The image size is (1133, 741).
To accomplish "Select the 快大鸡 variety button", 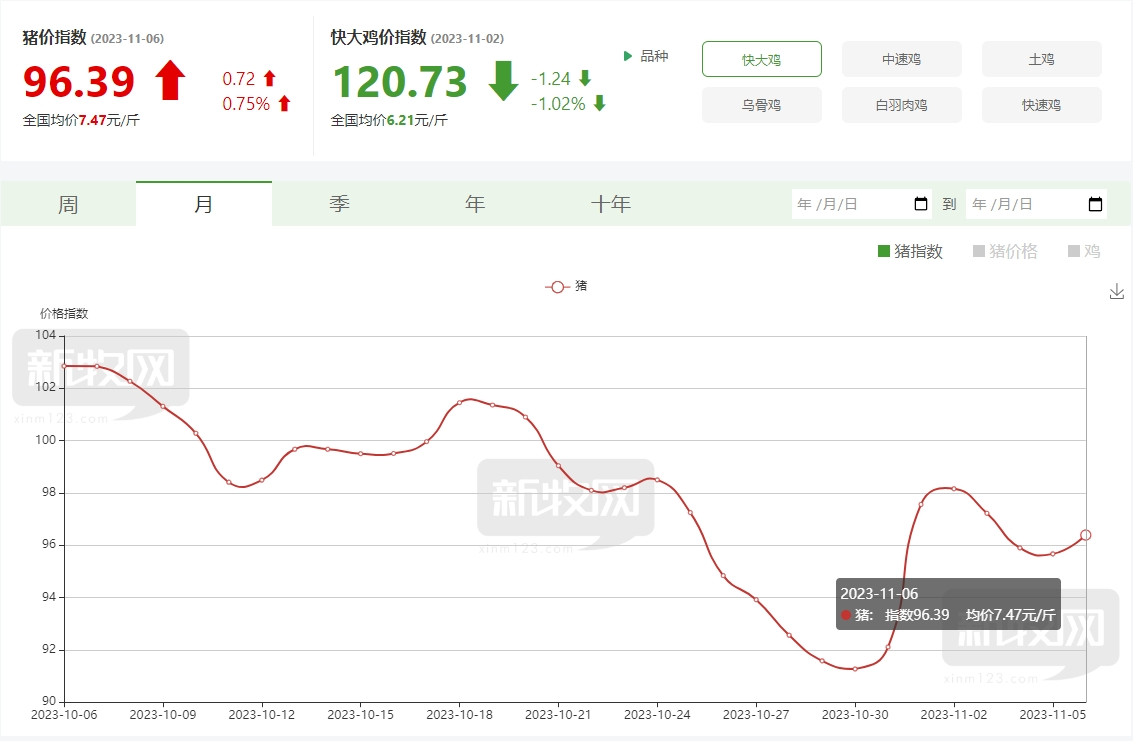I will tap(762, 59).
